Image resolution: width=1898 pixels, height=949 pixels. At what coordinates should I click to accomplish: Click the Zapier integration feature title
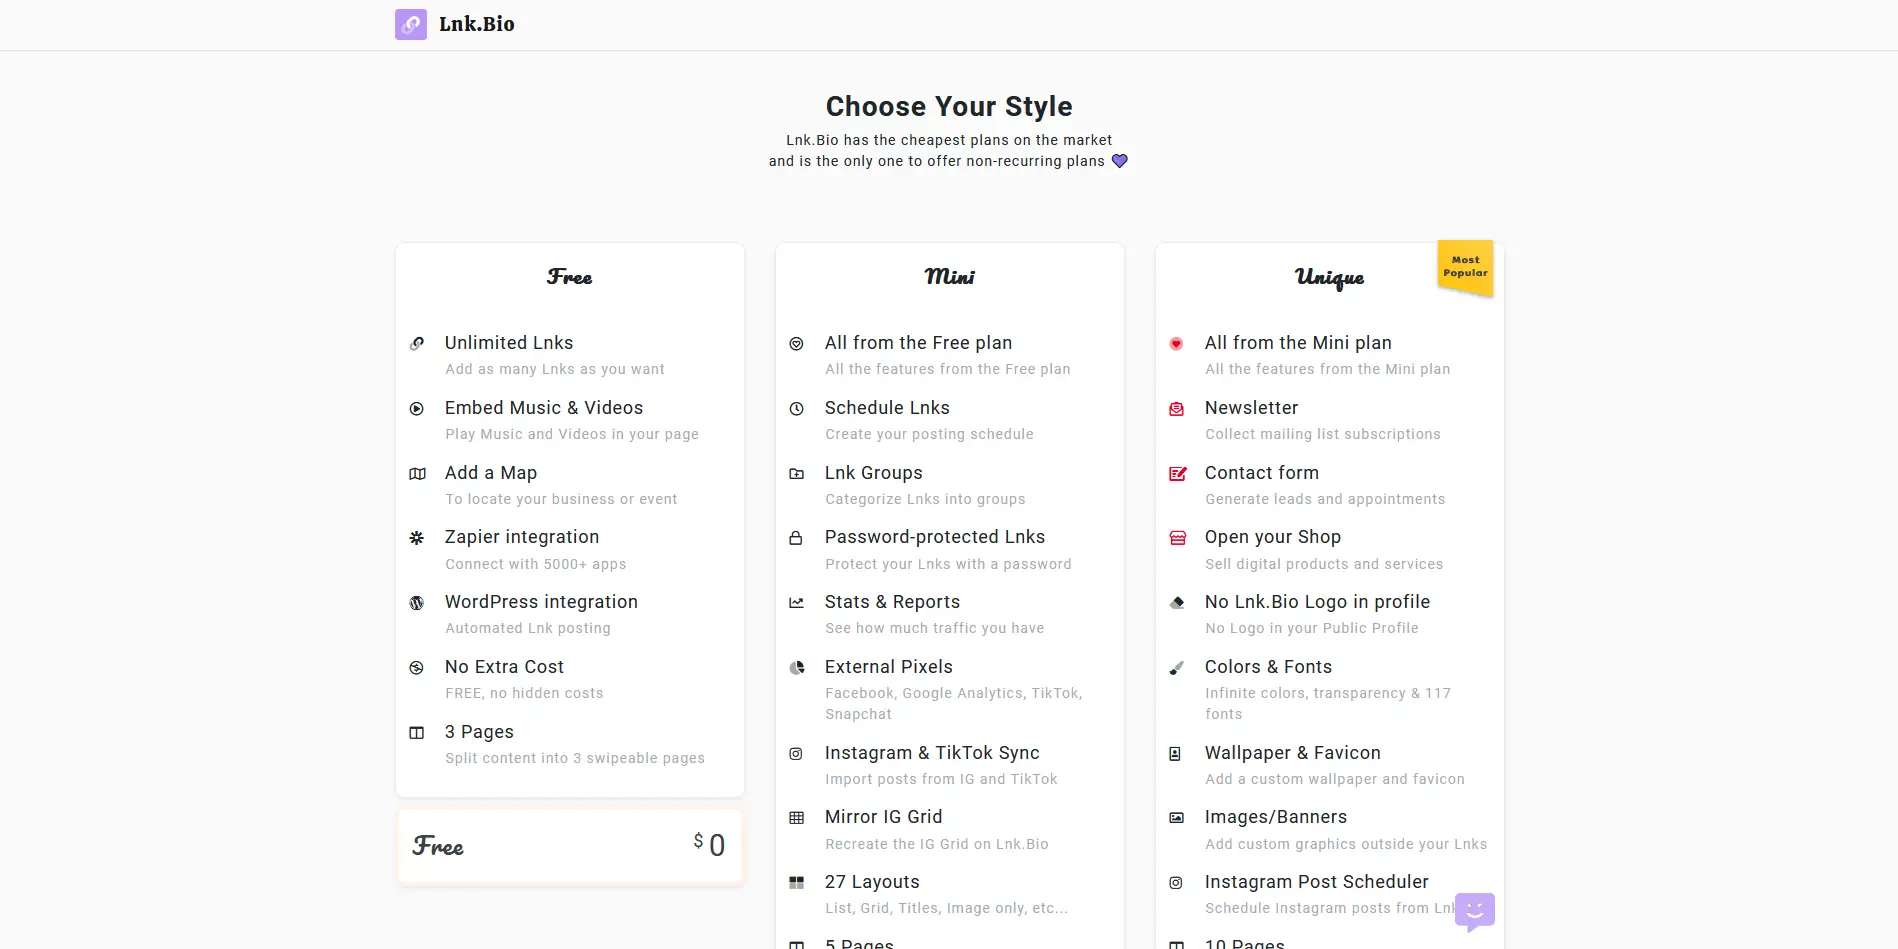click(x=522, y=537)
